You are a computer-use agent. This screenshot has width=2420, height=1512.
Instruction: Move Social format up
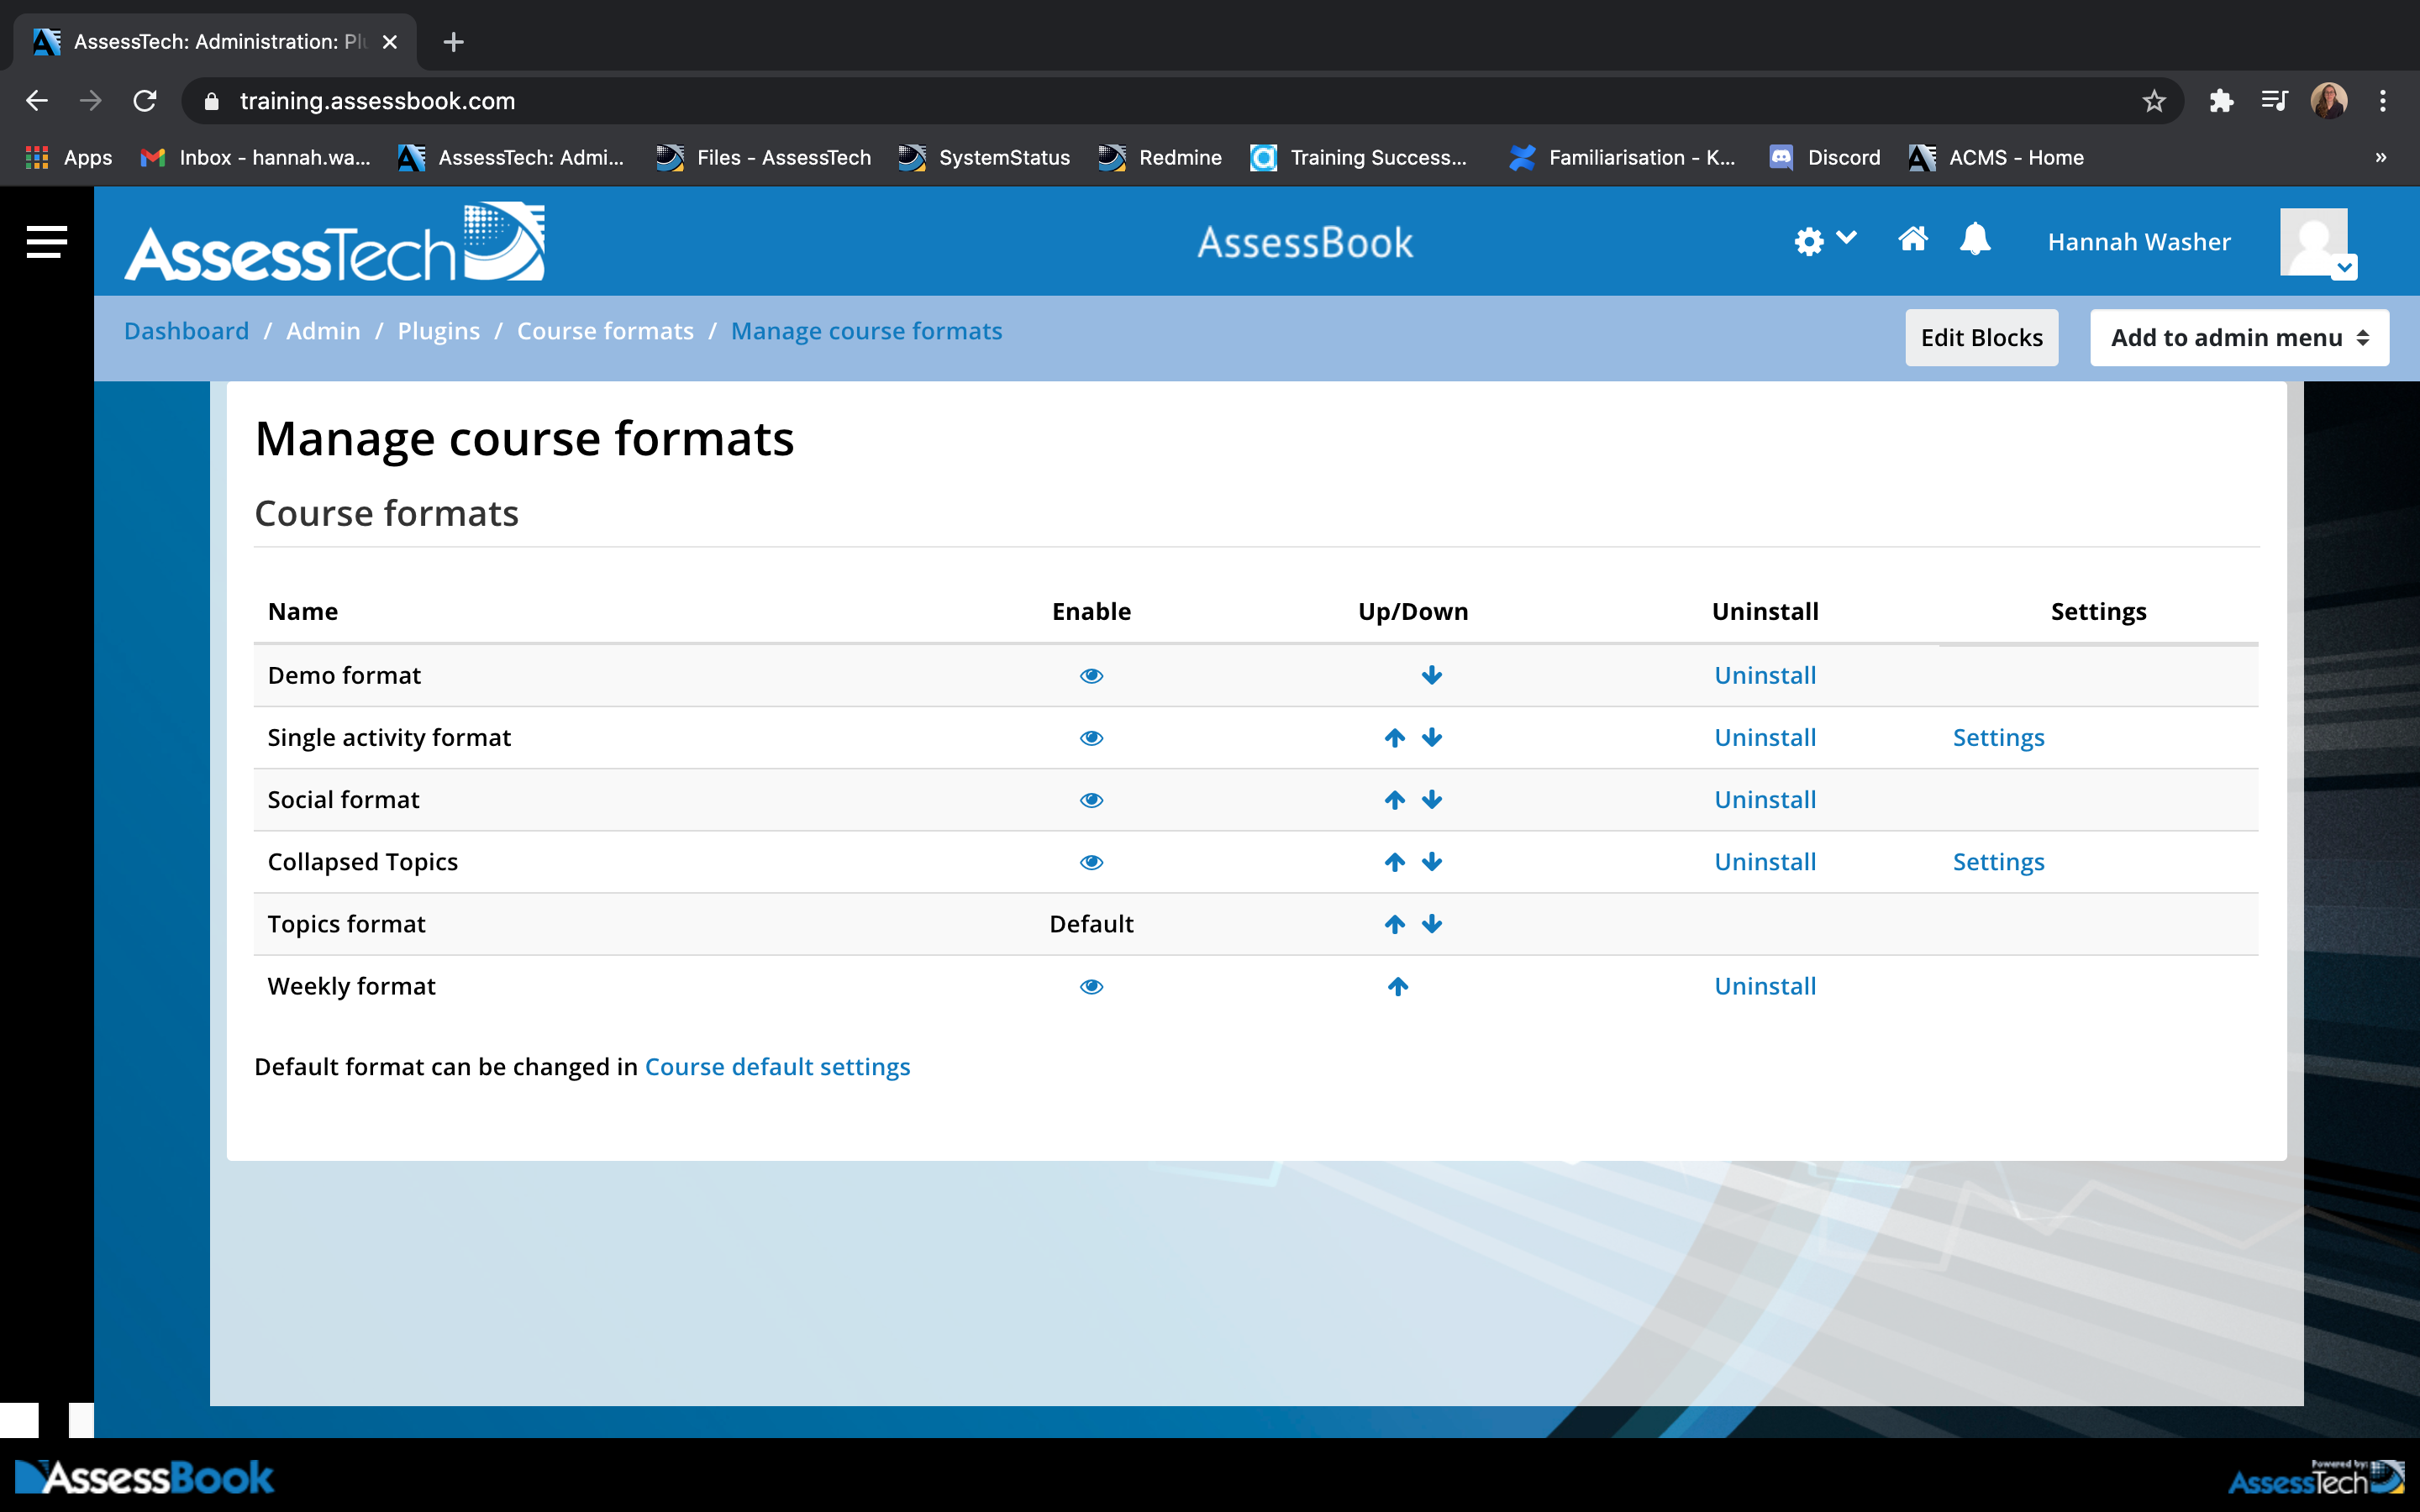pos(1395,800)
